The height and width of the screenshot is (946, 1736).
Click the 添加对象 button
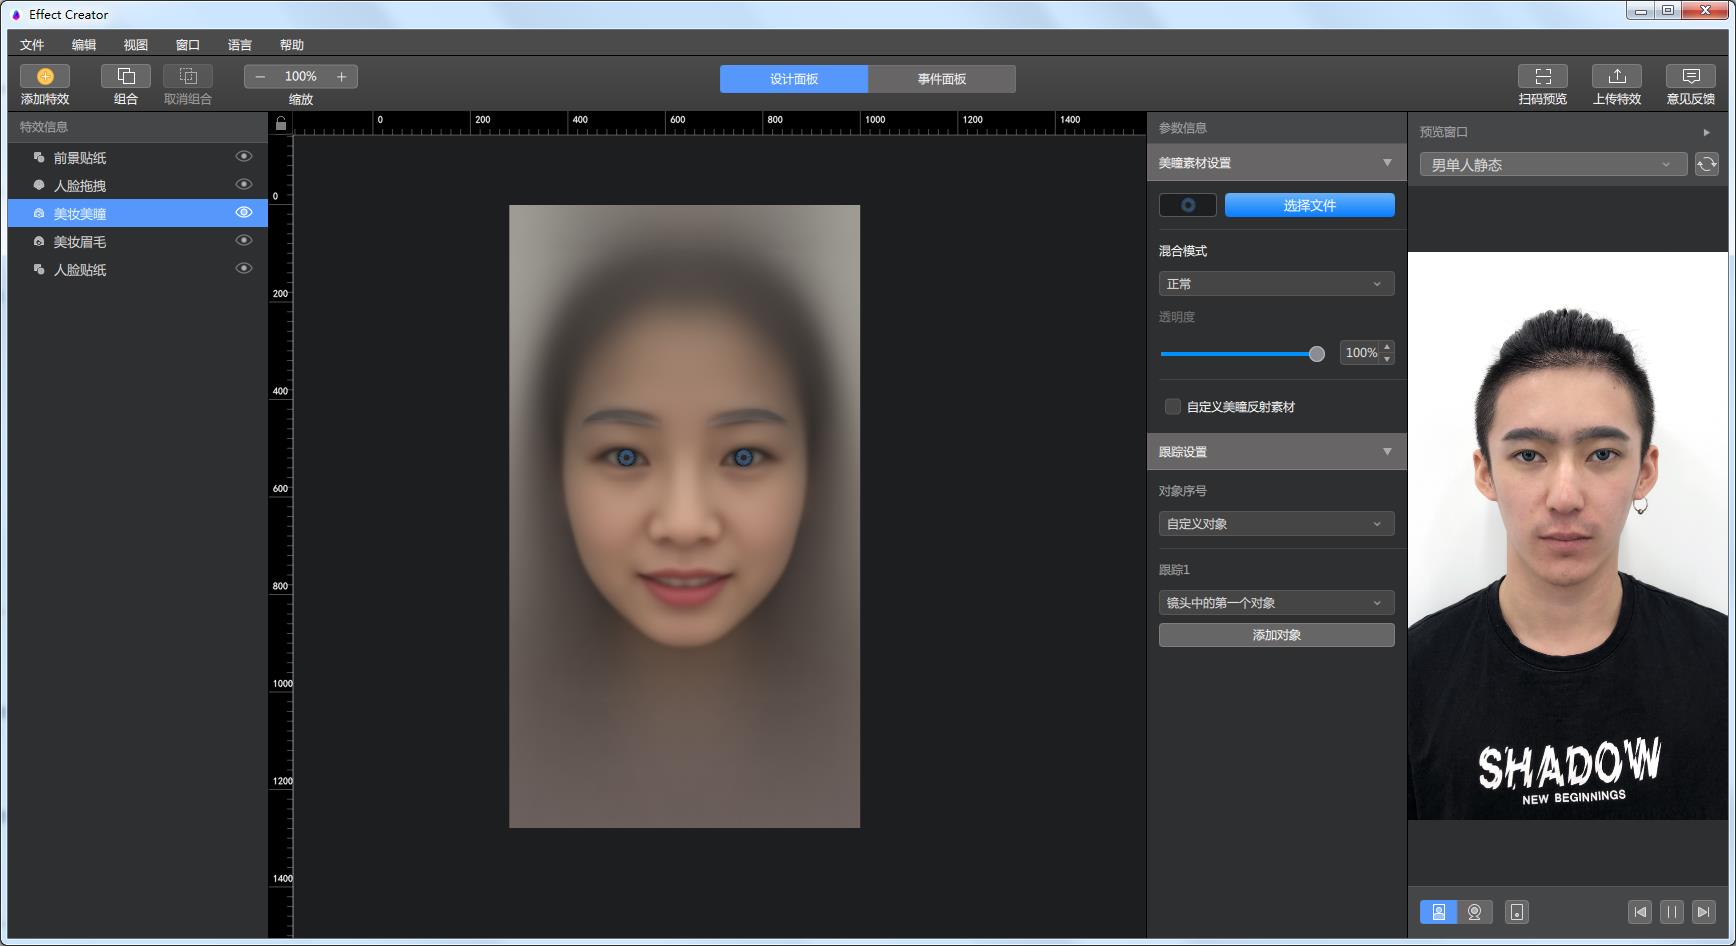click(1276, 635)
